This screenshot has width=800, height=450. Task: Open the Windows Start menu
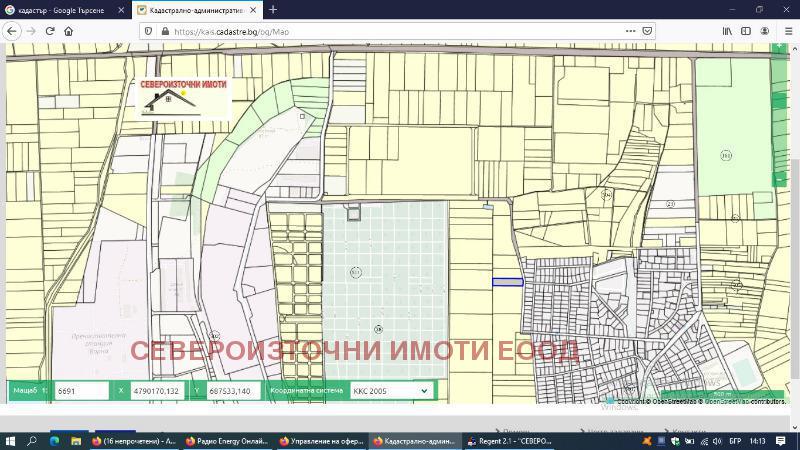tap(10, 440)
